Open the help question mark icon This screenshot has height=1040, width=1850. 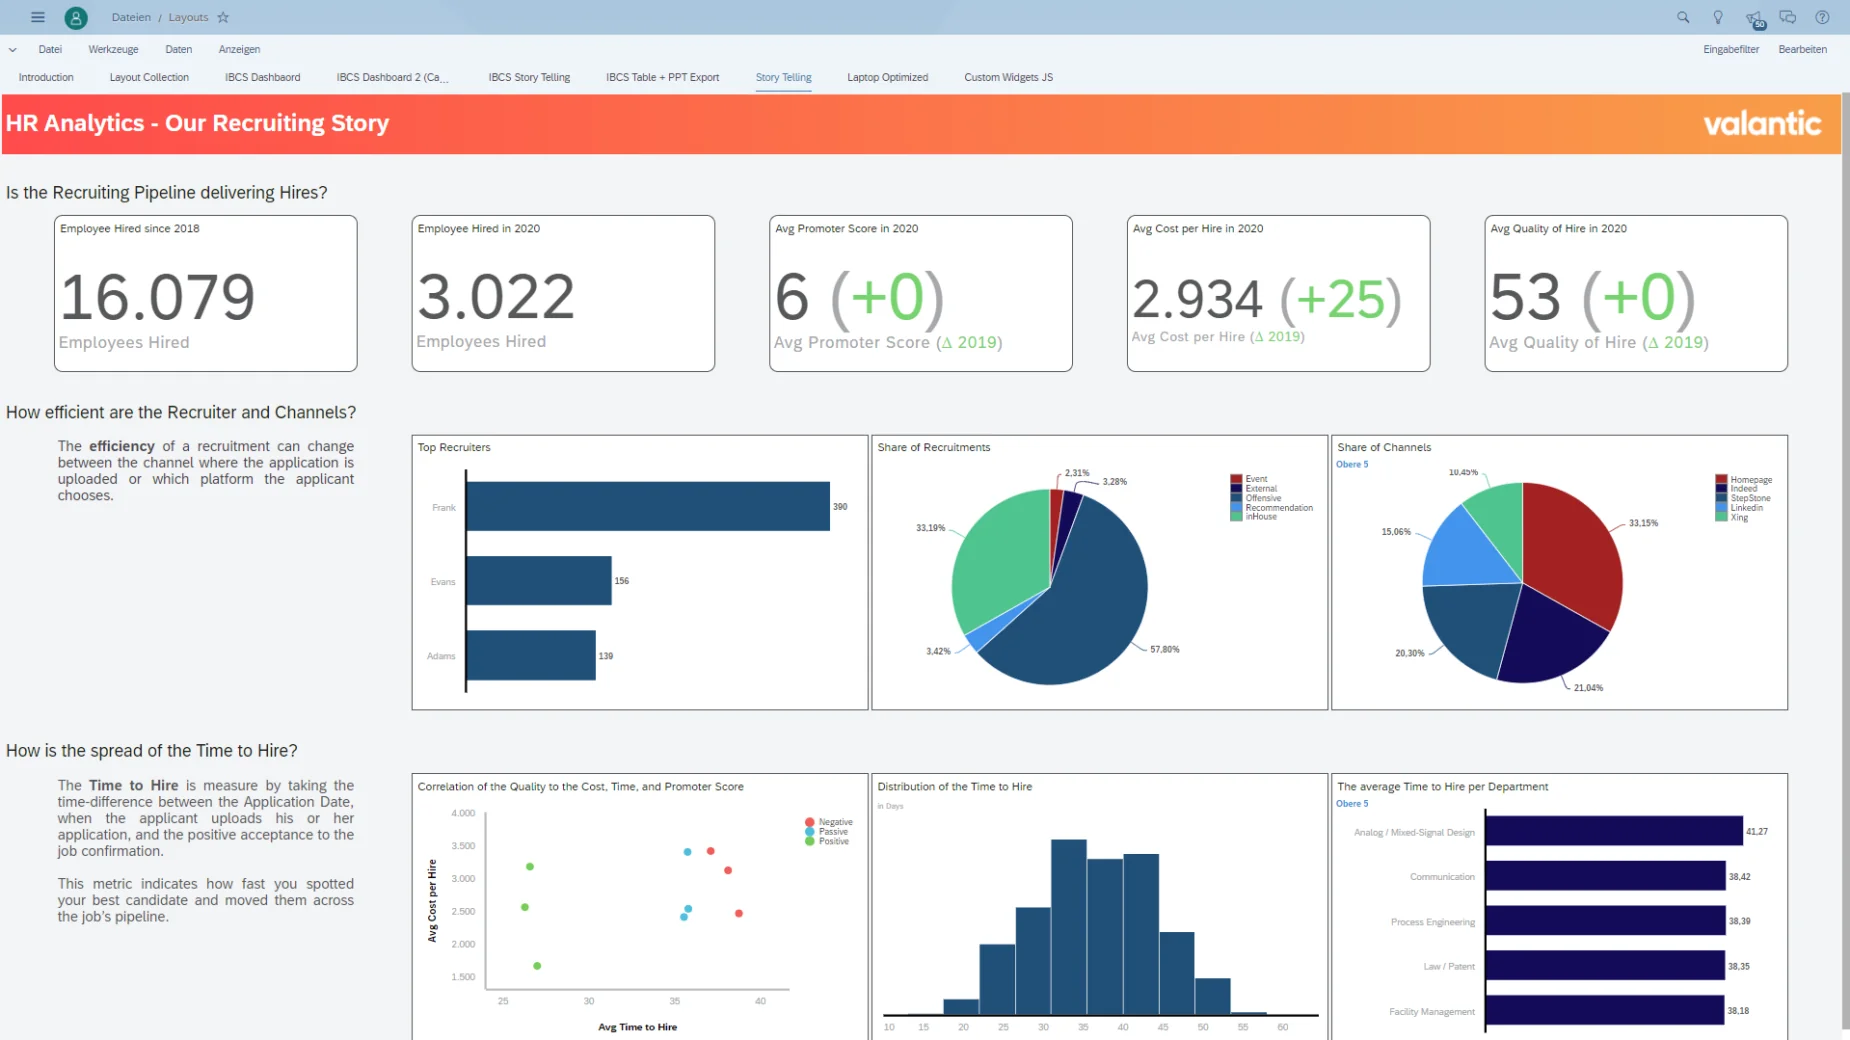[1822, 17]
